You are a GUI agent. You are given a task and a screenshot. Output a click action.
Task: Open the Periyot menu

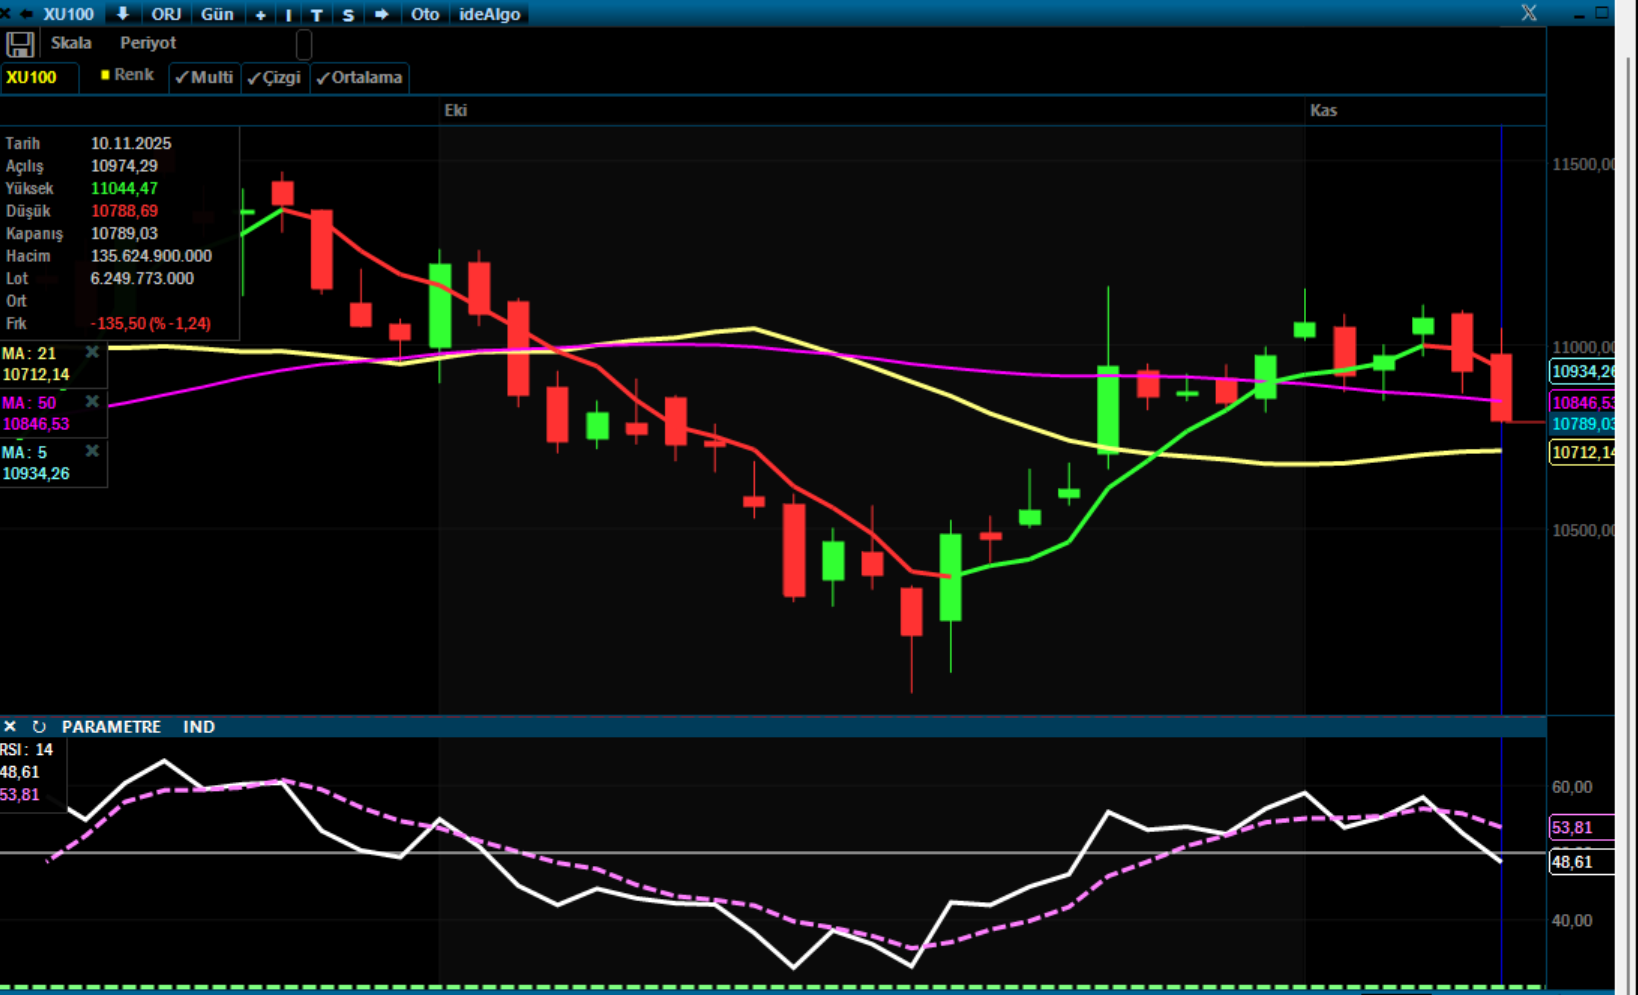(148, 43)
